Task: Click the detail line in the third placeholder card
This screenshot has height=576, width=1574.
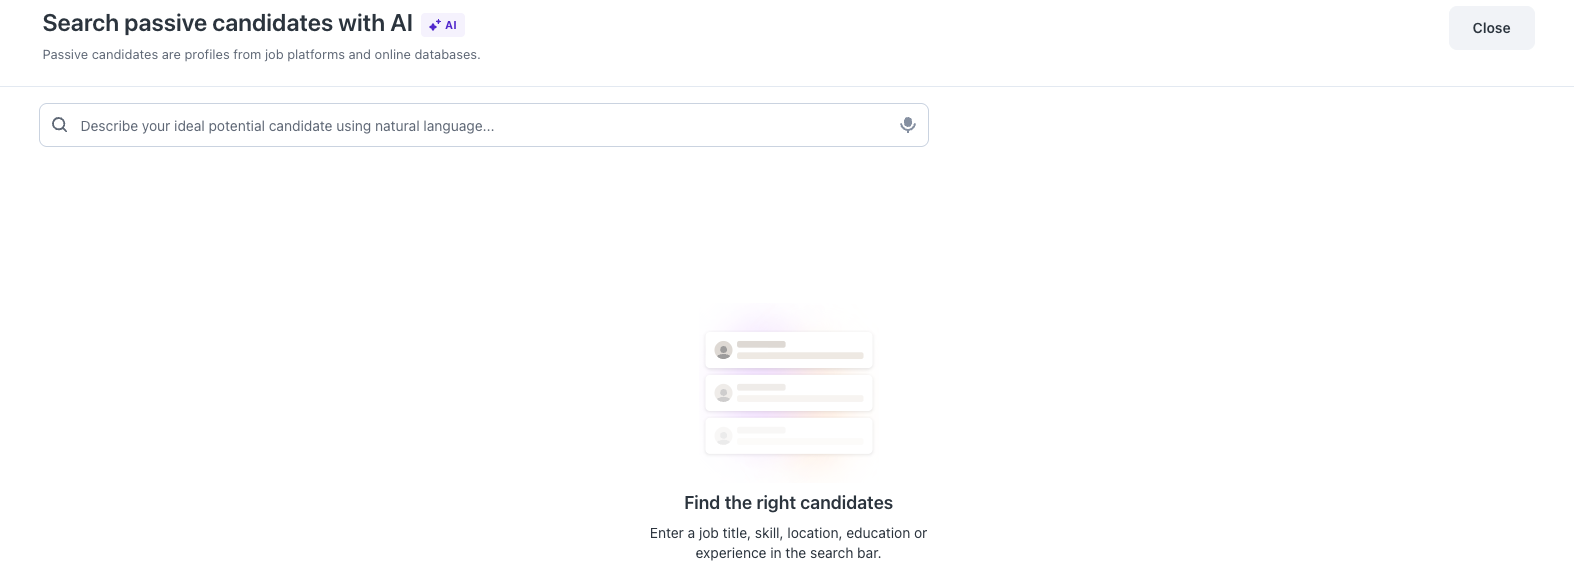Action: 800,442
